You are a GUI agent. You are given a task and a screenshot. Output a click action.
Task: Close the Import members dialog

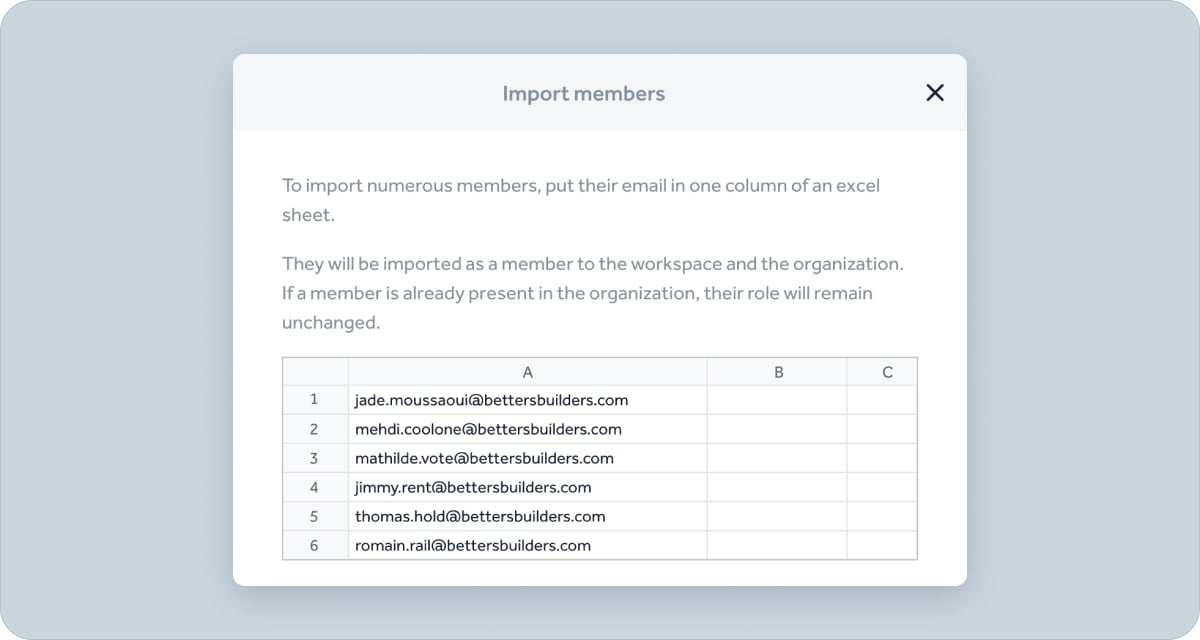coord(934,93)
